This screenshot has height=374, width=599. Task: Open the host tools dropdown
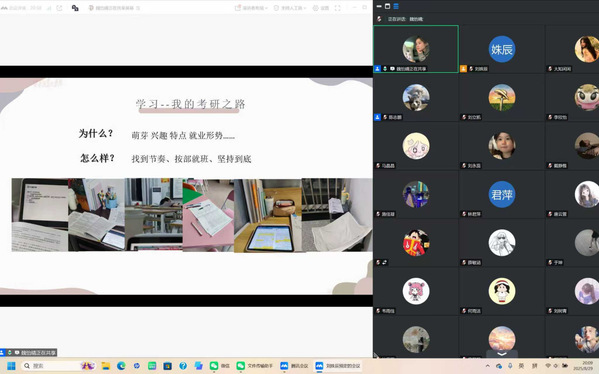290,8
